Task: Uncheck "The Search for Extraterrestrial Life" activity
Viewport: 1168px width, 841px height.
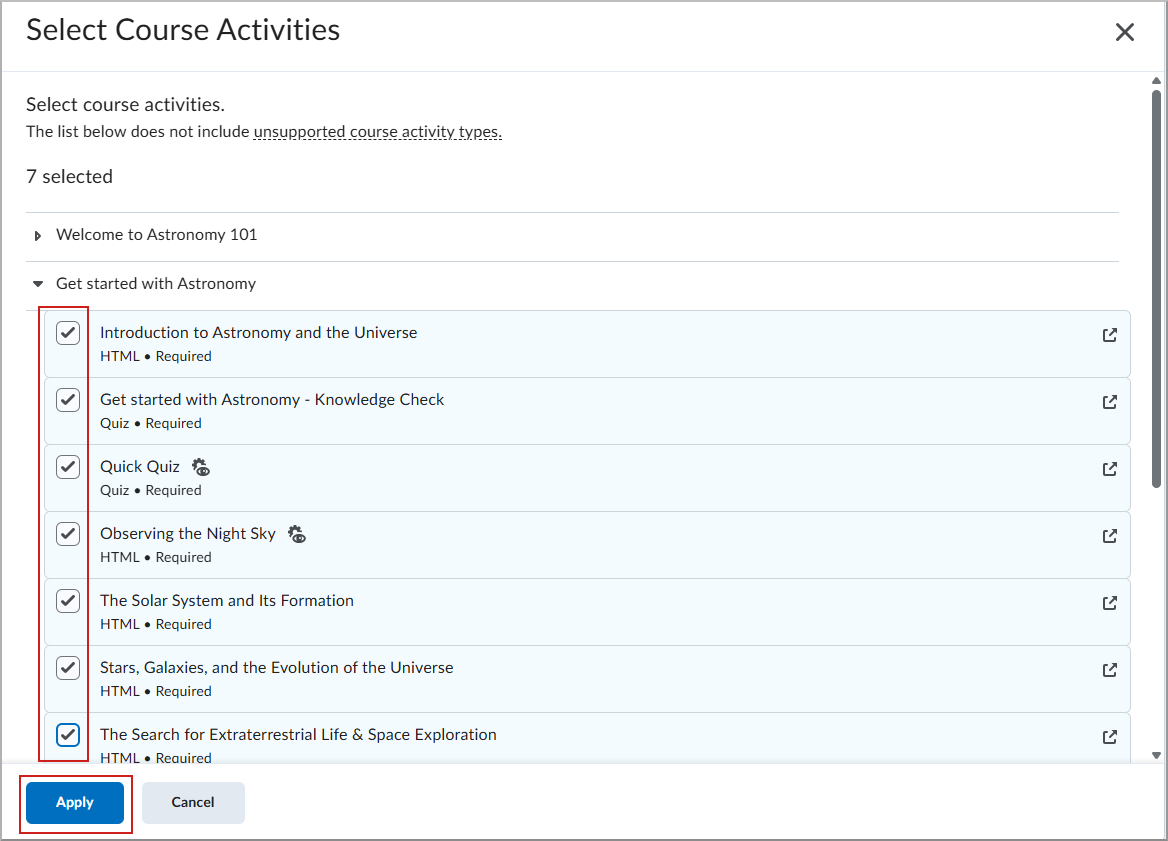Action: pos(67,734)
